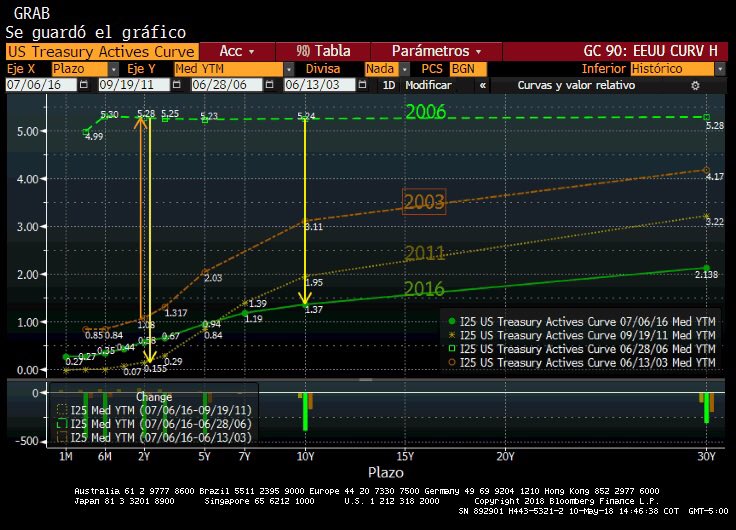Edit the 06/28/06 date field
The image size is (736, 530).
(x=227, y=85)
